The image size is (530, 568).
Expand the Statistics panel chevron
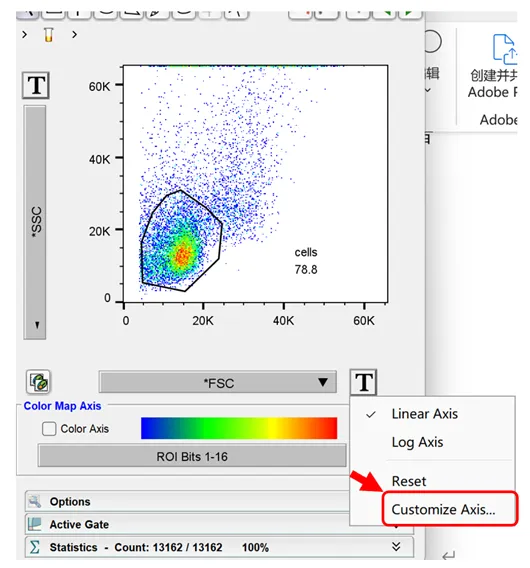click(396, 547)
